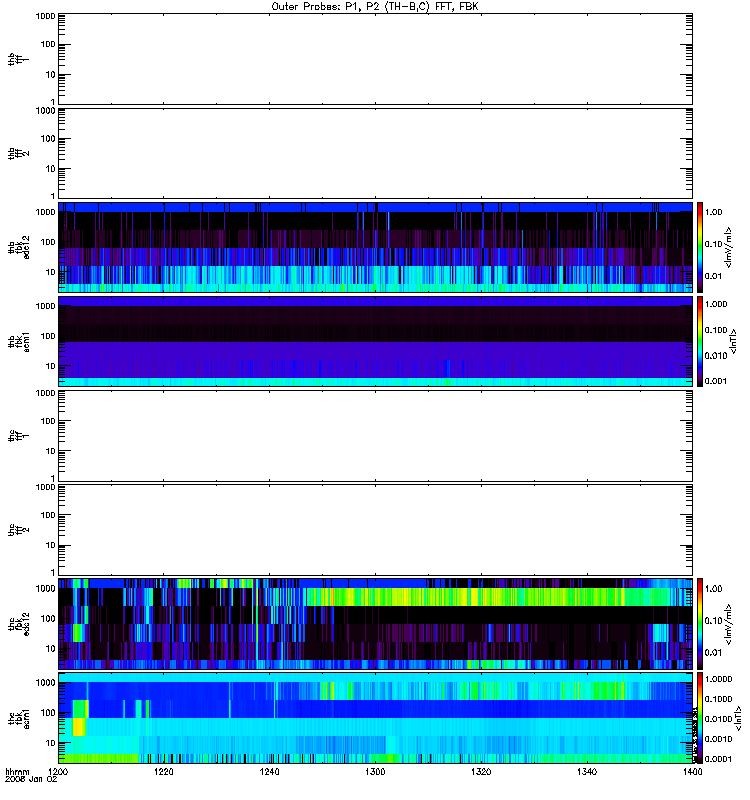Screen dimensions: 750x800
Task: Open the empty thc fff 1 panel
Action: (x=376, y=436)
